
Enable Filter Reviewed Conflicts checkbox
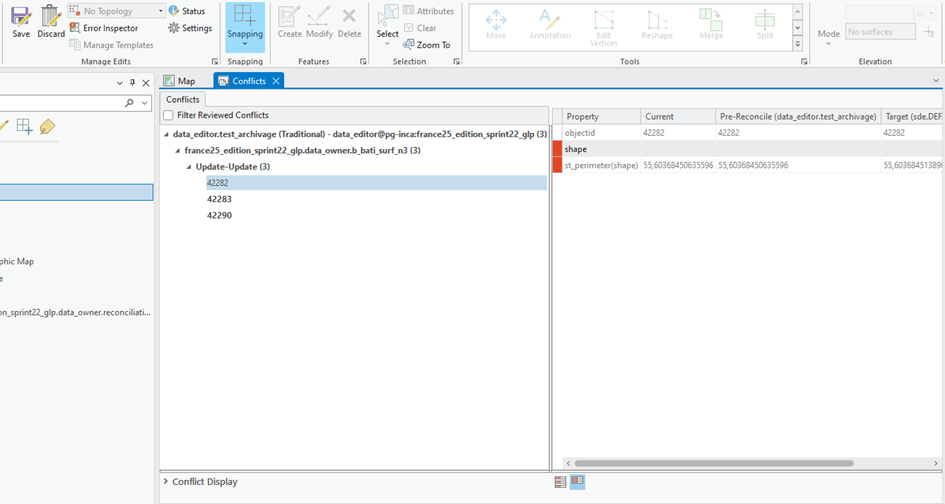click(169, 115)
